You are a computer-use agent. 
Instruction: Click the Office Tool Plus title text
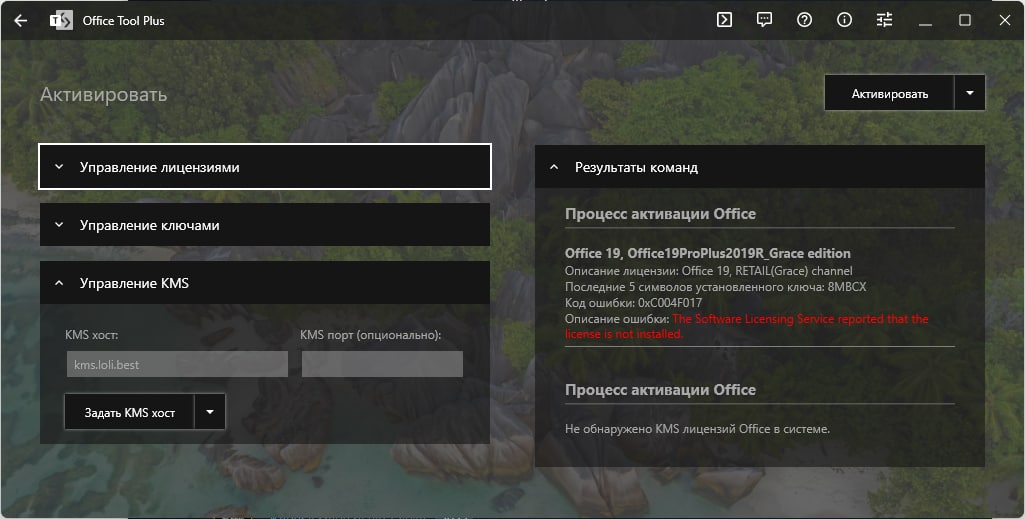point(124,20)
